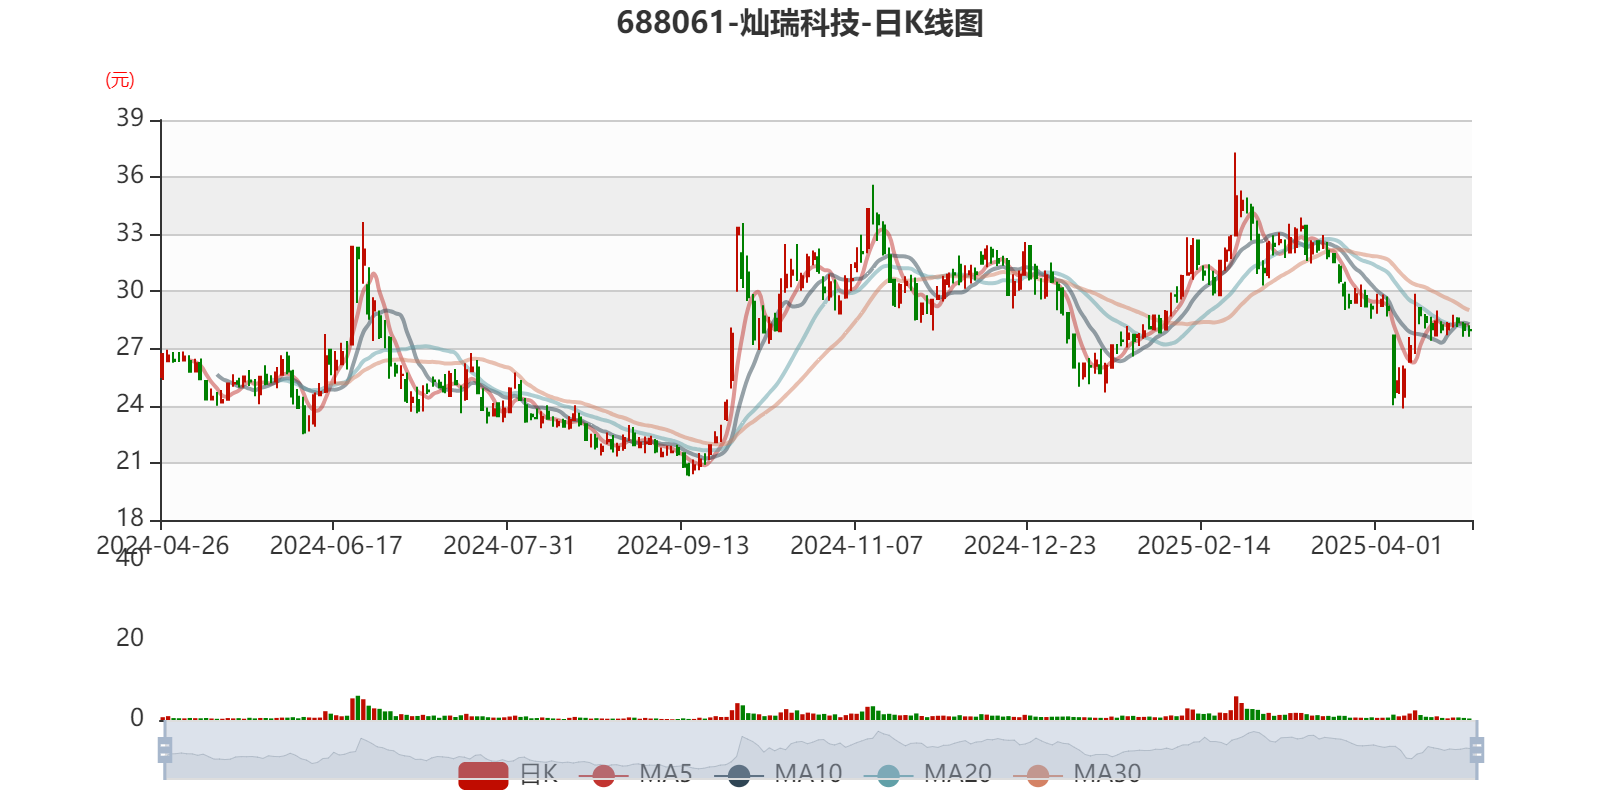Click the middle of the zoom slider range

click(x=820, y=749)
